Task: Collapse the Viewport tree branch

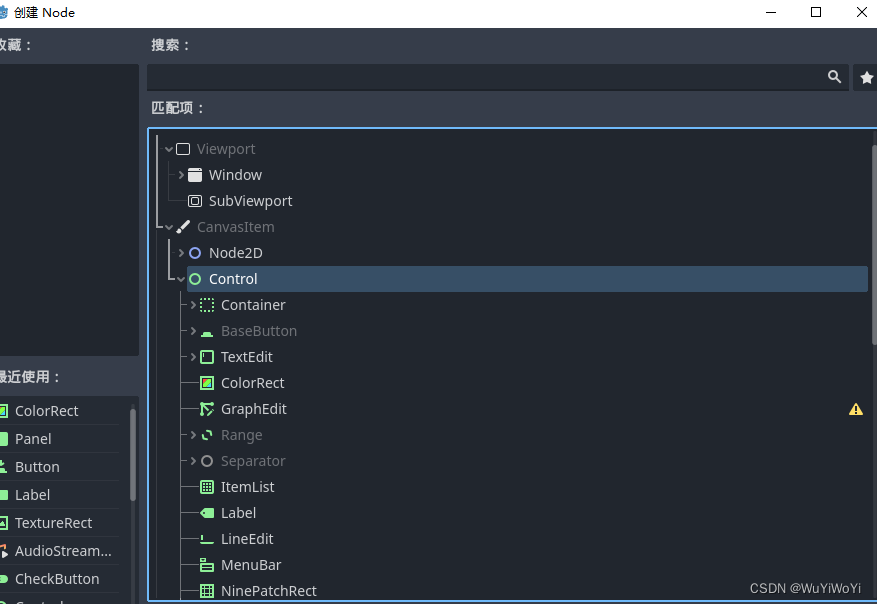Action: pyautogui.click(x=169, y=149)
